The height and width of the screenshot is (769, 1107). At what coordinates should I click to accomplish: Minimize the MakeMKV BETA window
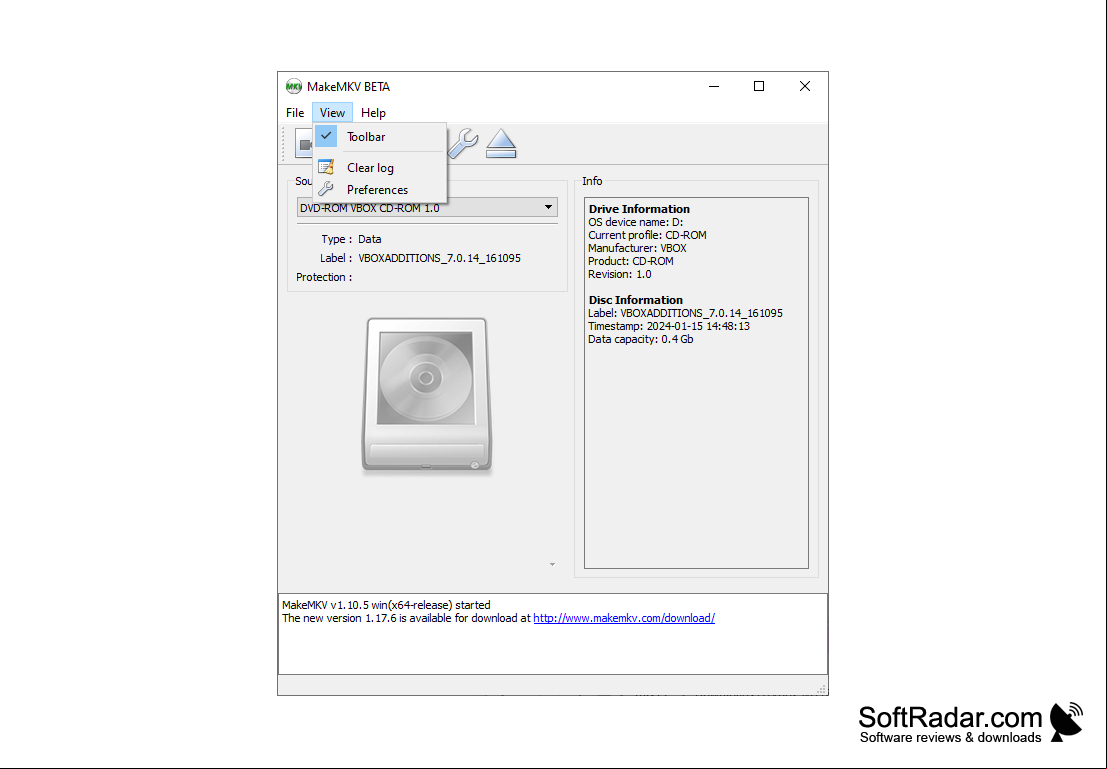(x=714, y=86)
